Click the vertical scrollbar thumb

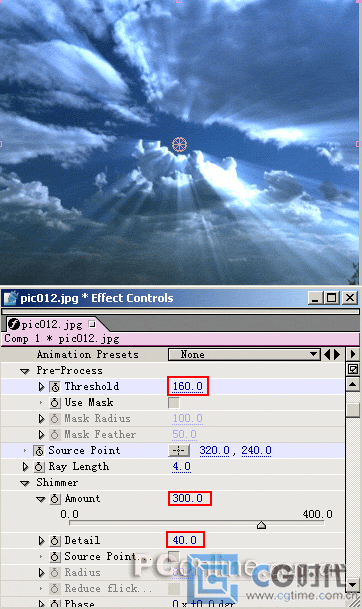click(x=353, y=410)
